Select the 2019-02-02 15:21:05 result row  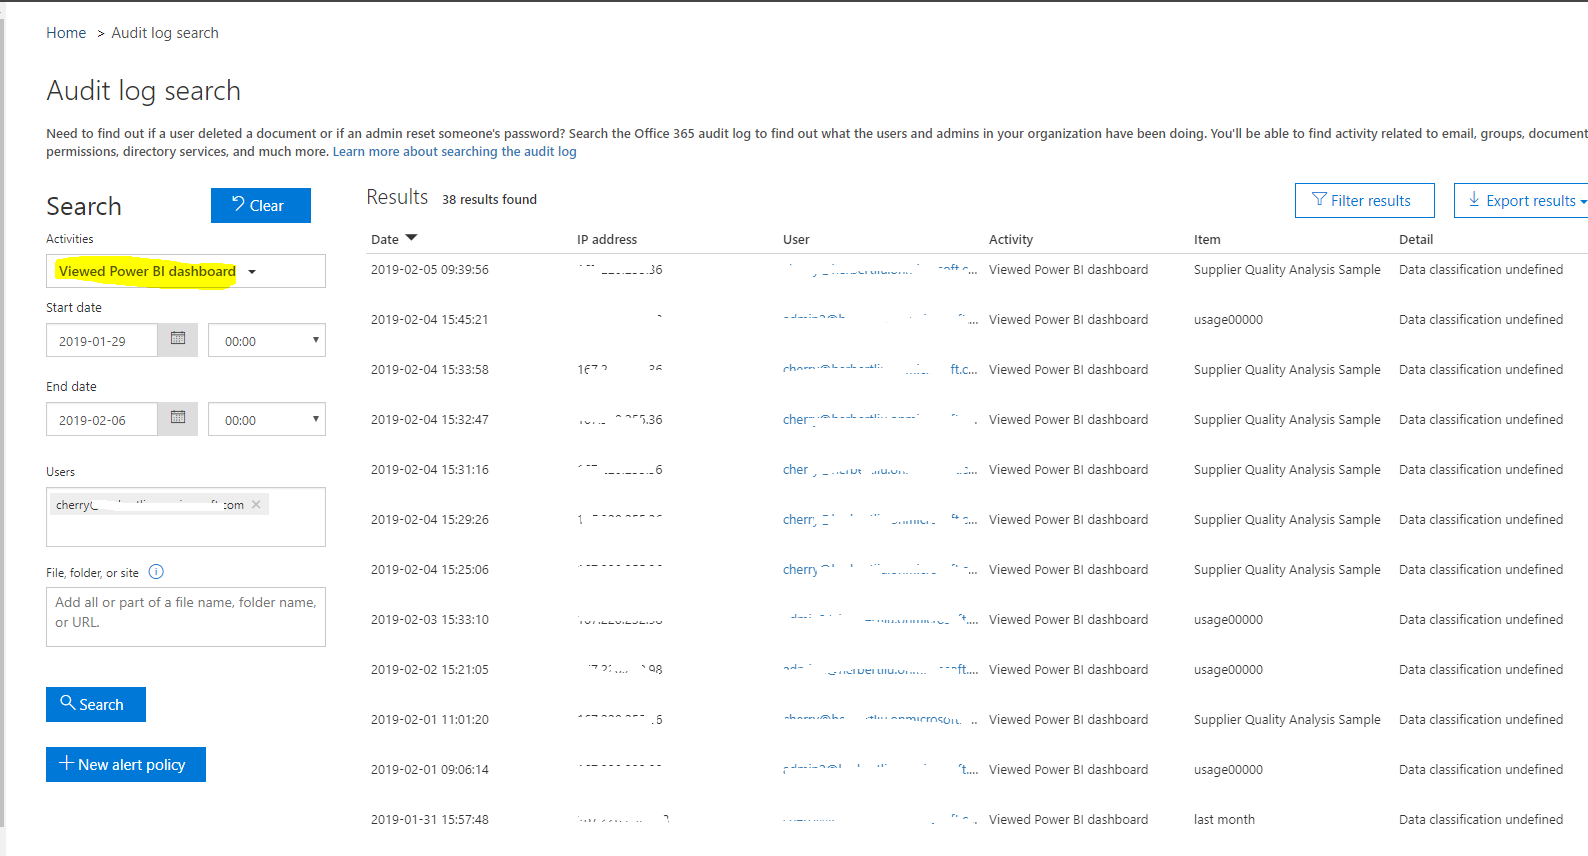pyautogui.click(x=977, y=670)
